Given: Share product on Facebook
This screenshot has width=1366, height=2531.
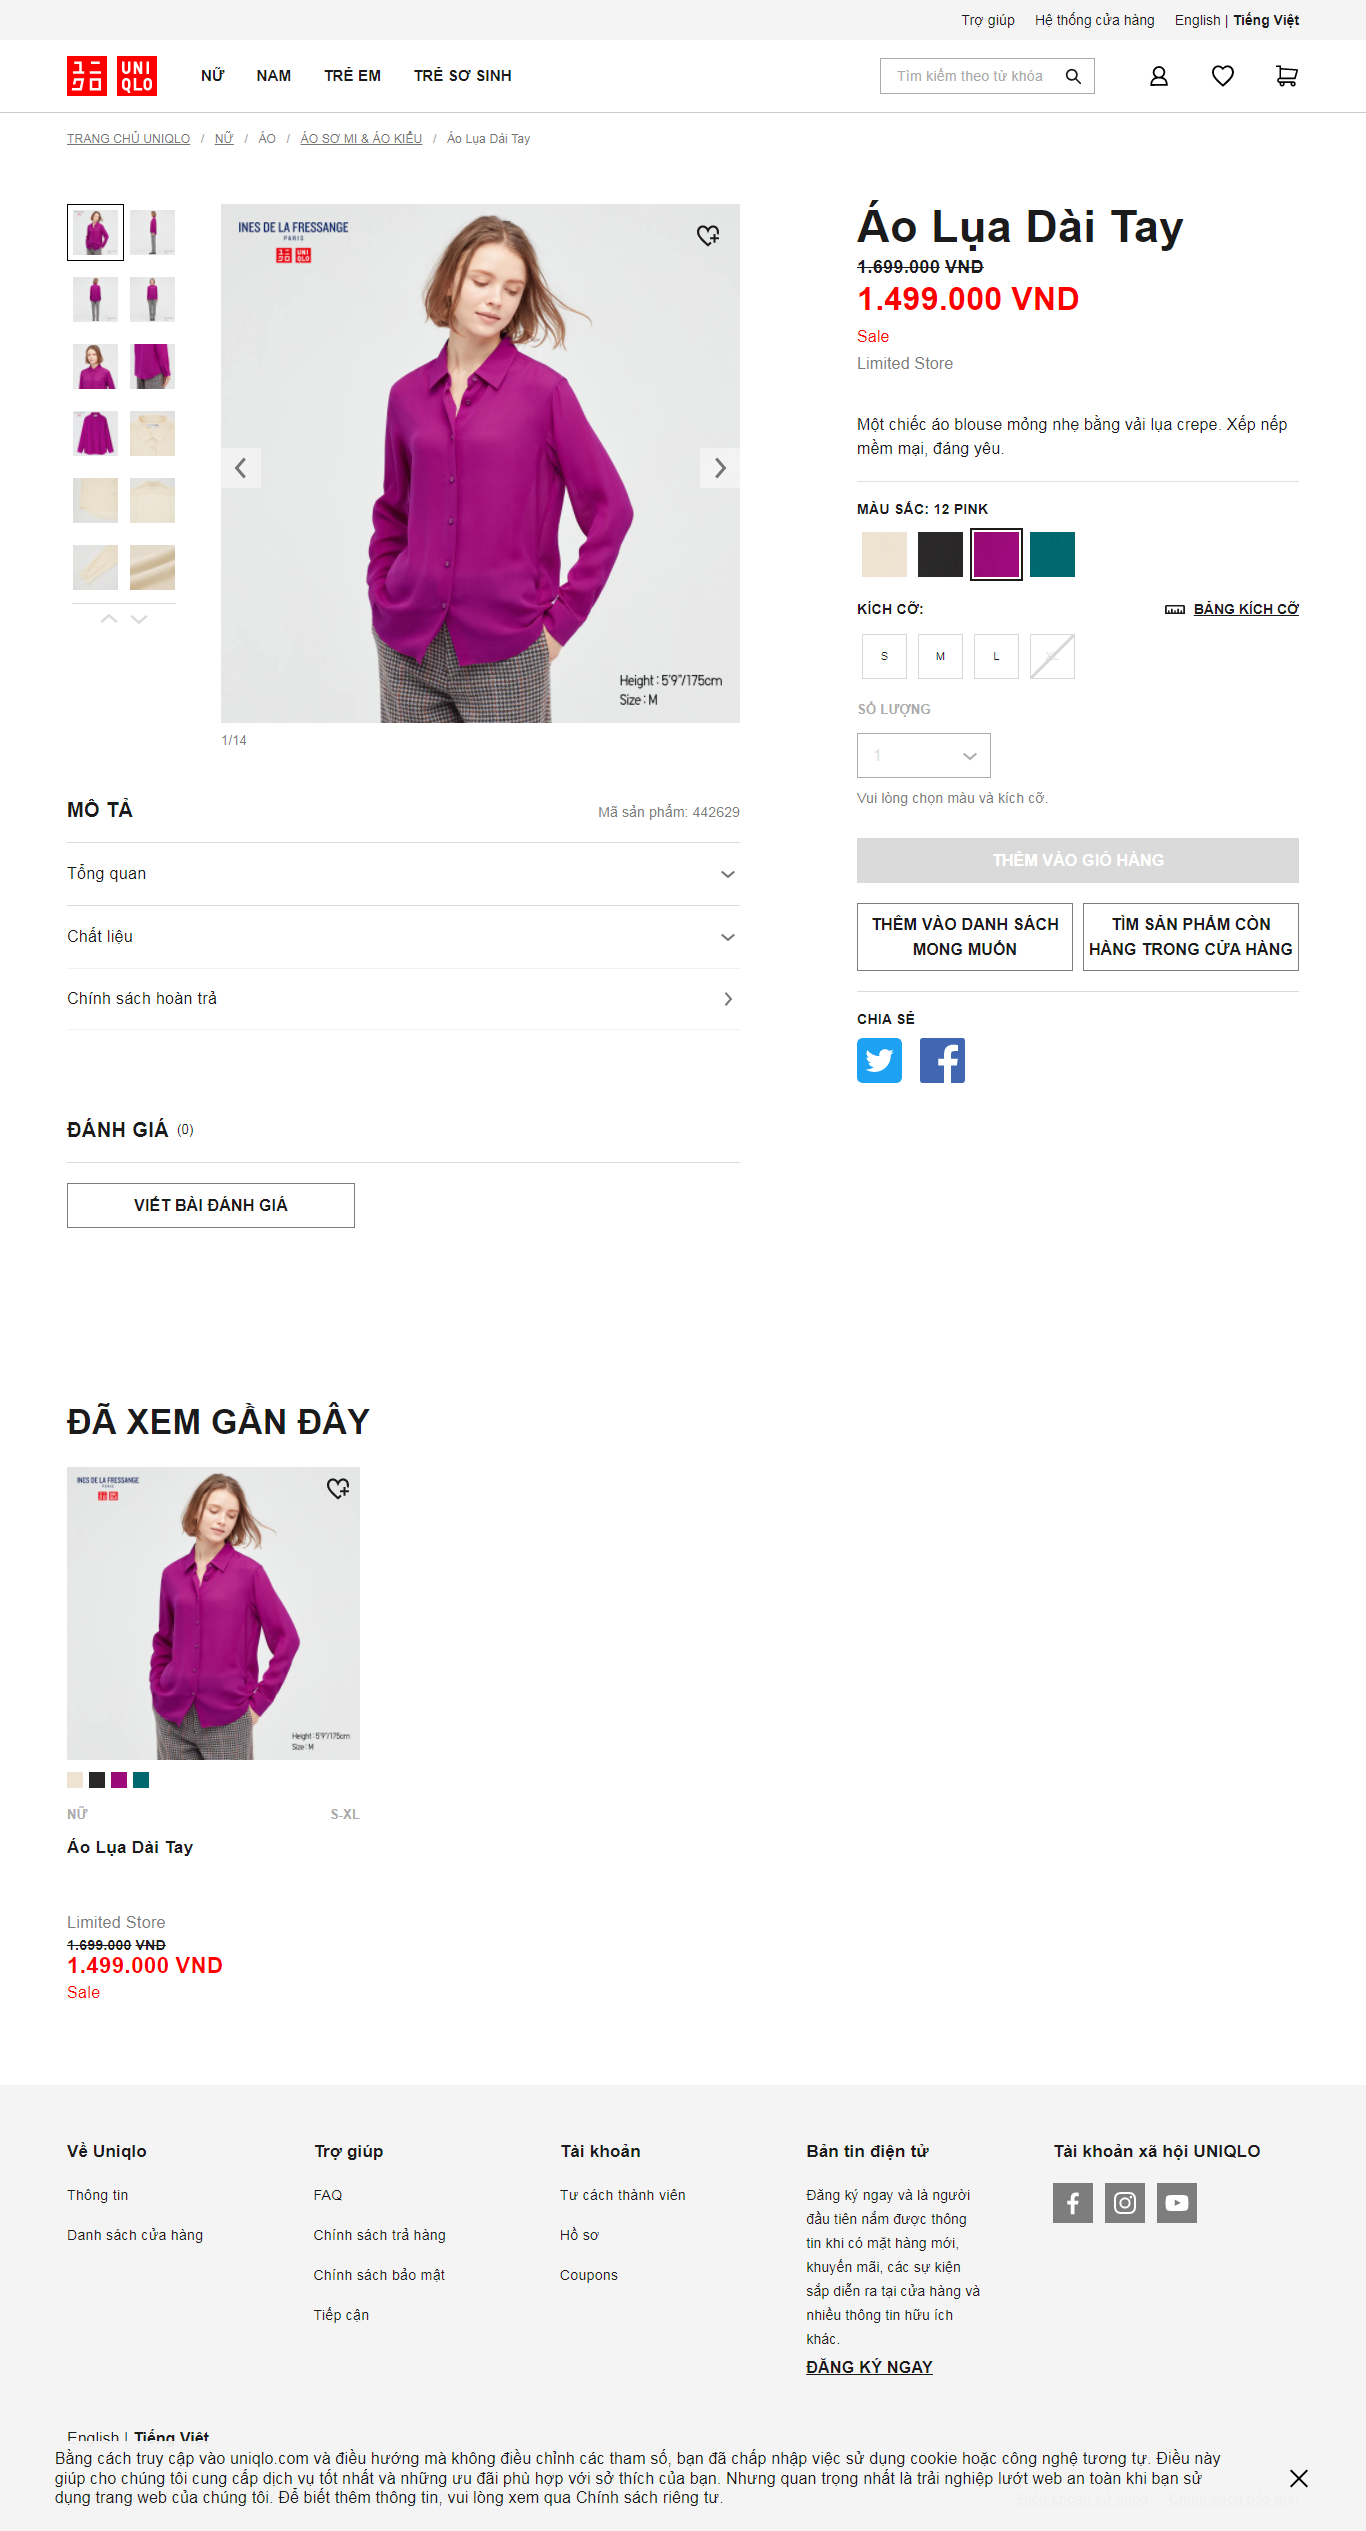Looking at the screenshot, I should point(942,1060).
